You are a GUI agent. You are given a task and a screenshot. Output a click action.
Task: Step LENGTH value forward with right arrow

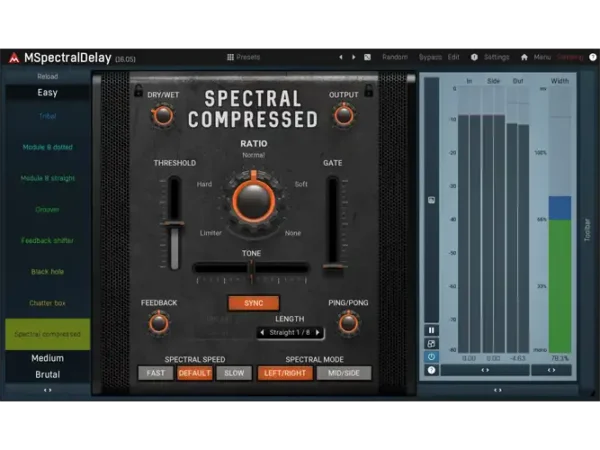click(x=318, y=333)
